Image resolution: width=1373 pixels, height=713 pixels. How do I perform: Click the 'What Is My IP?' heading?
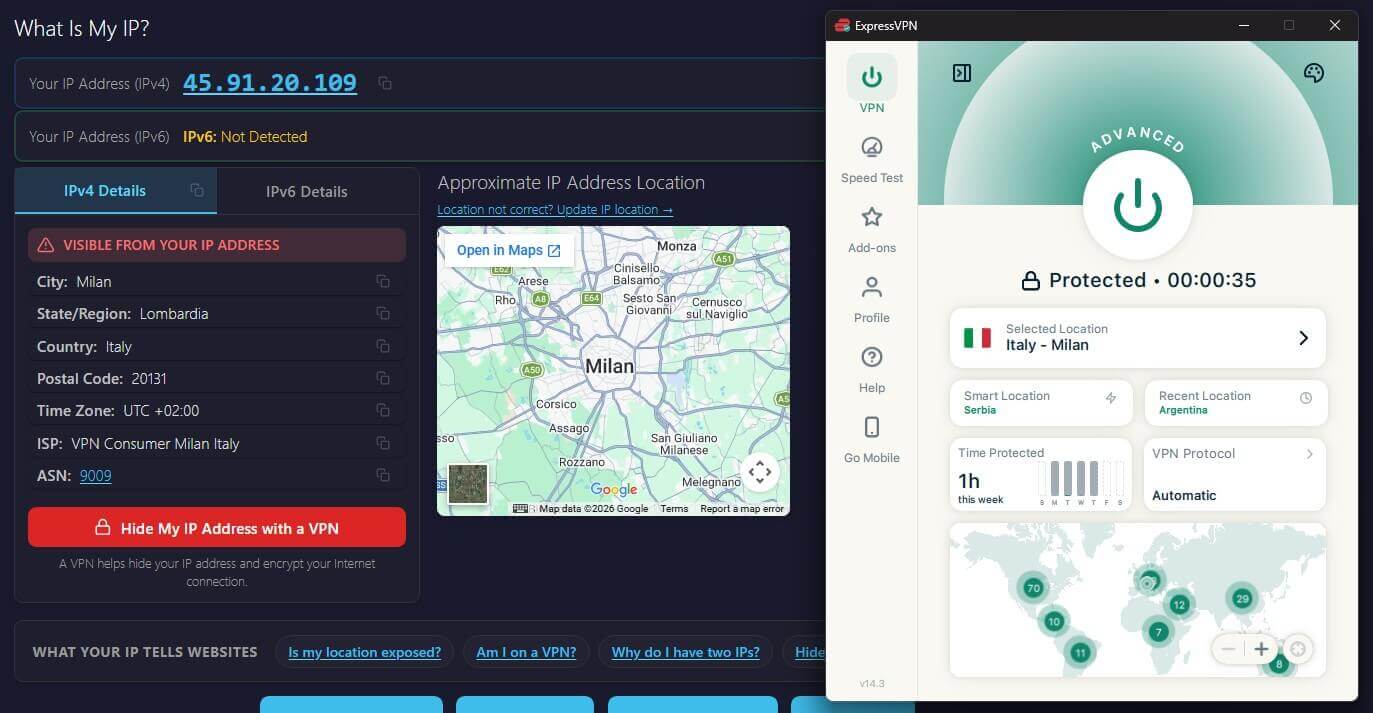pyautogui.click(x=82, y=28)
